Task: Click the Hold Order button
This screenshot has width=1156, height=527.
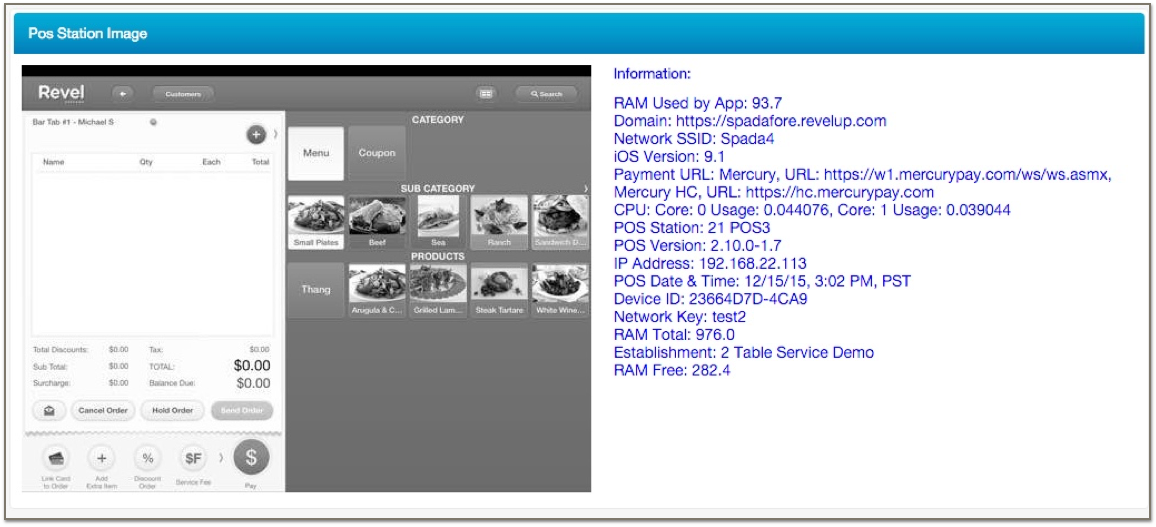Action: pyautogui.click(x=173, y=411)
